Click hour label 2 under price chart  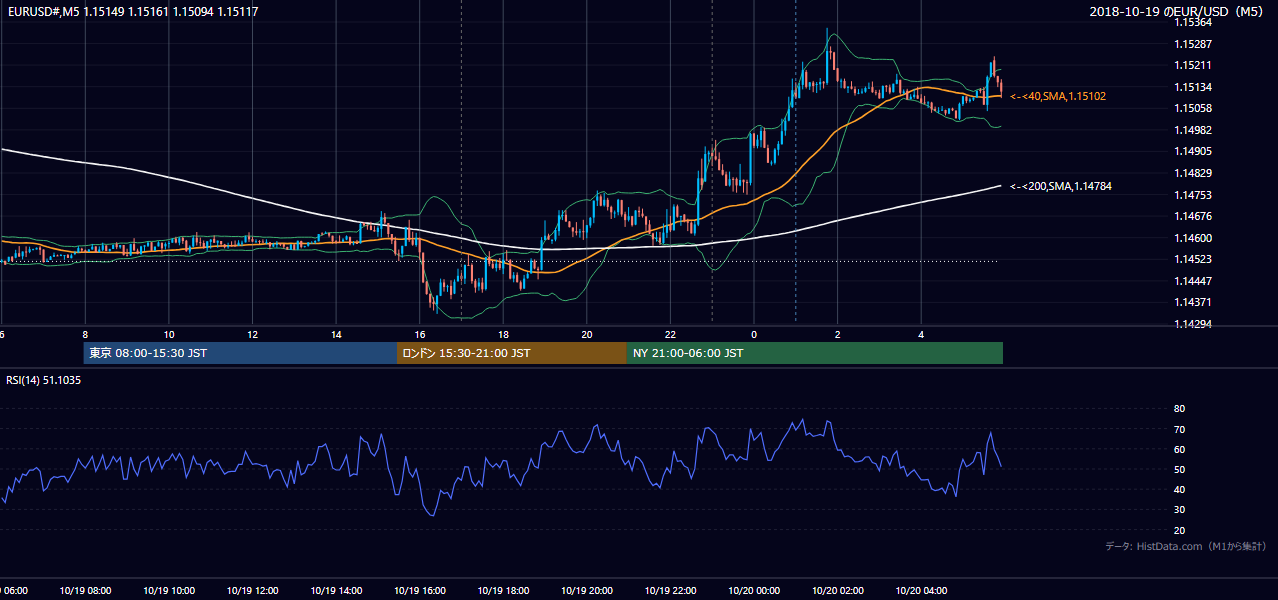tap(838, 334)
